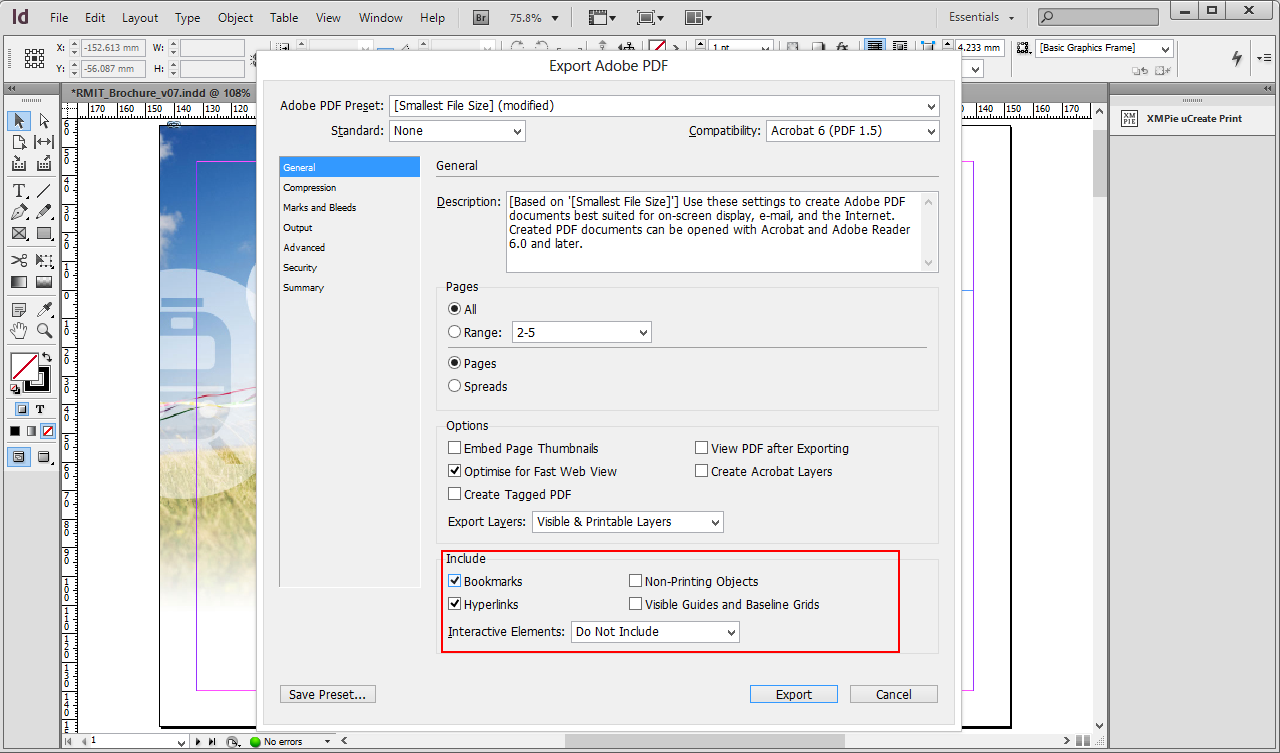The width and height of the screenshot is (1280, 753).
Task: Activate the Zoom tool
Action: 44,331
